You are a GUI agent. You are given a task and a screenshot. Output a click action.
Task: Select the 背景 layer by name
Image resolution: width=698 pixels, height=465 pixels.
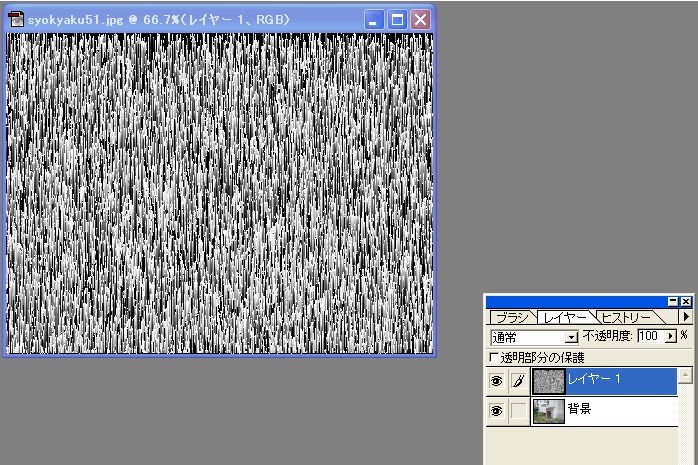pos(580,411)
